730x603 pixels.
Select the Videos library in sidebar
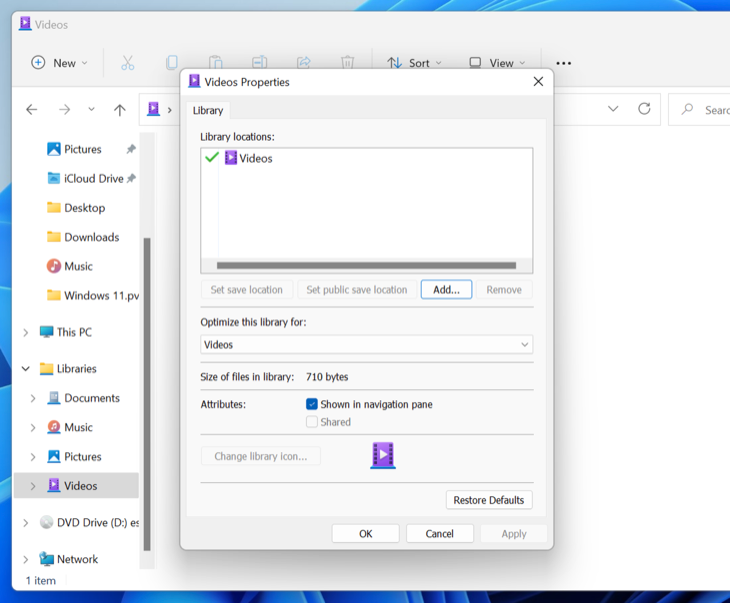76,486
